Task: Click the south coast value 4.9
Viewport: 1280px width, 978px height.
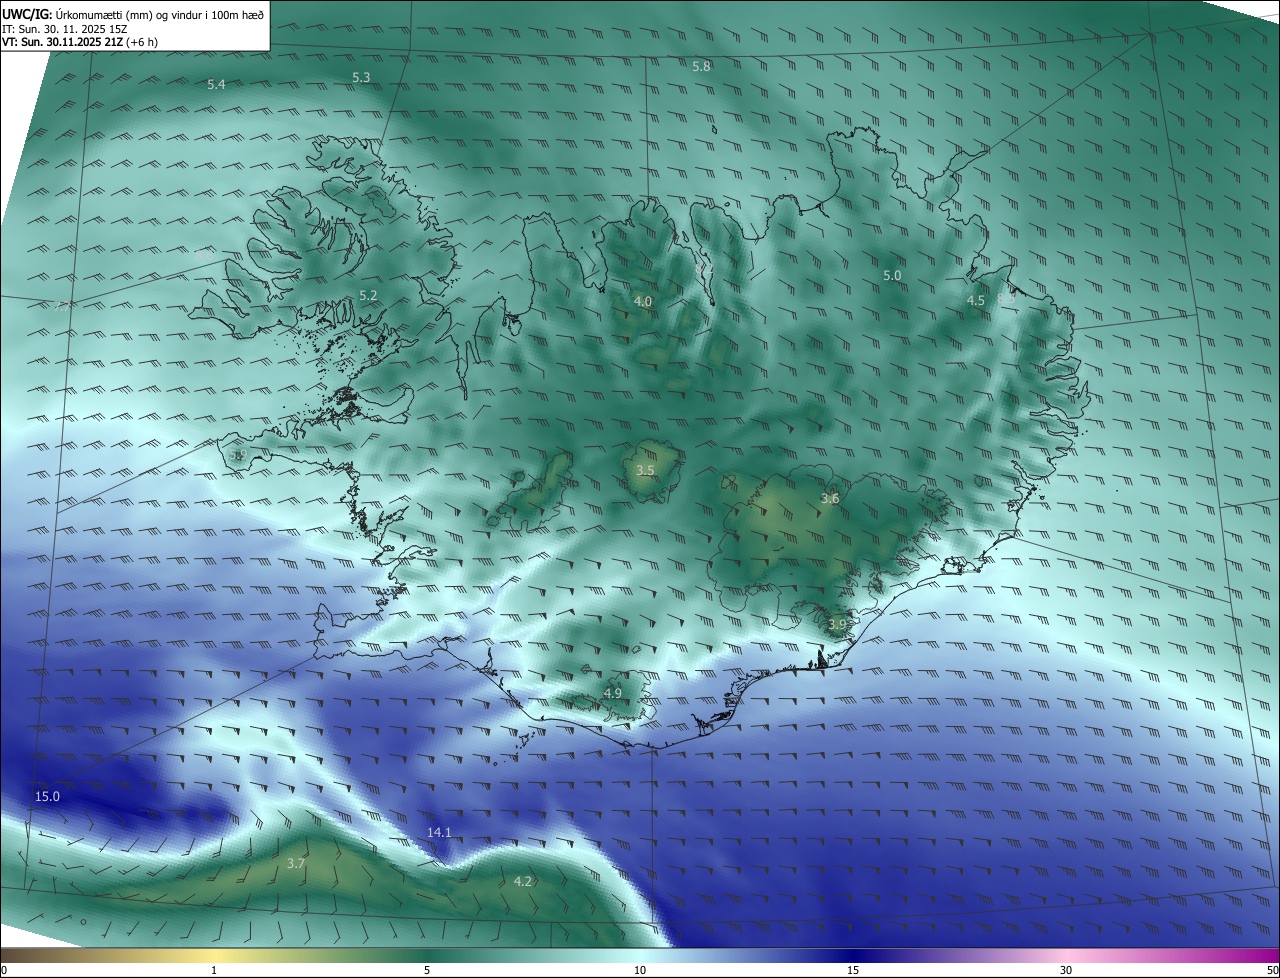Action: 613,693
